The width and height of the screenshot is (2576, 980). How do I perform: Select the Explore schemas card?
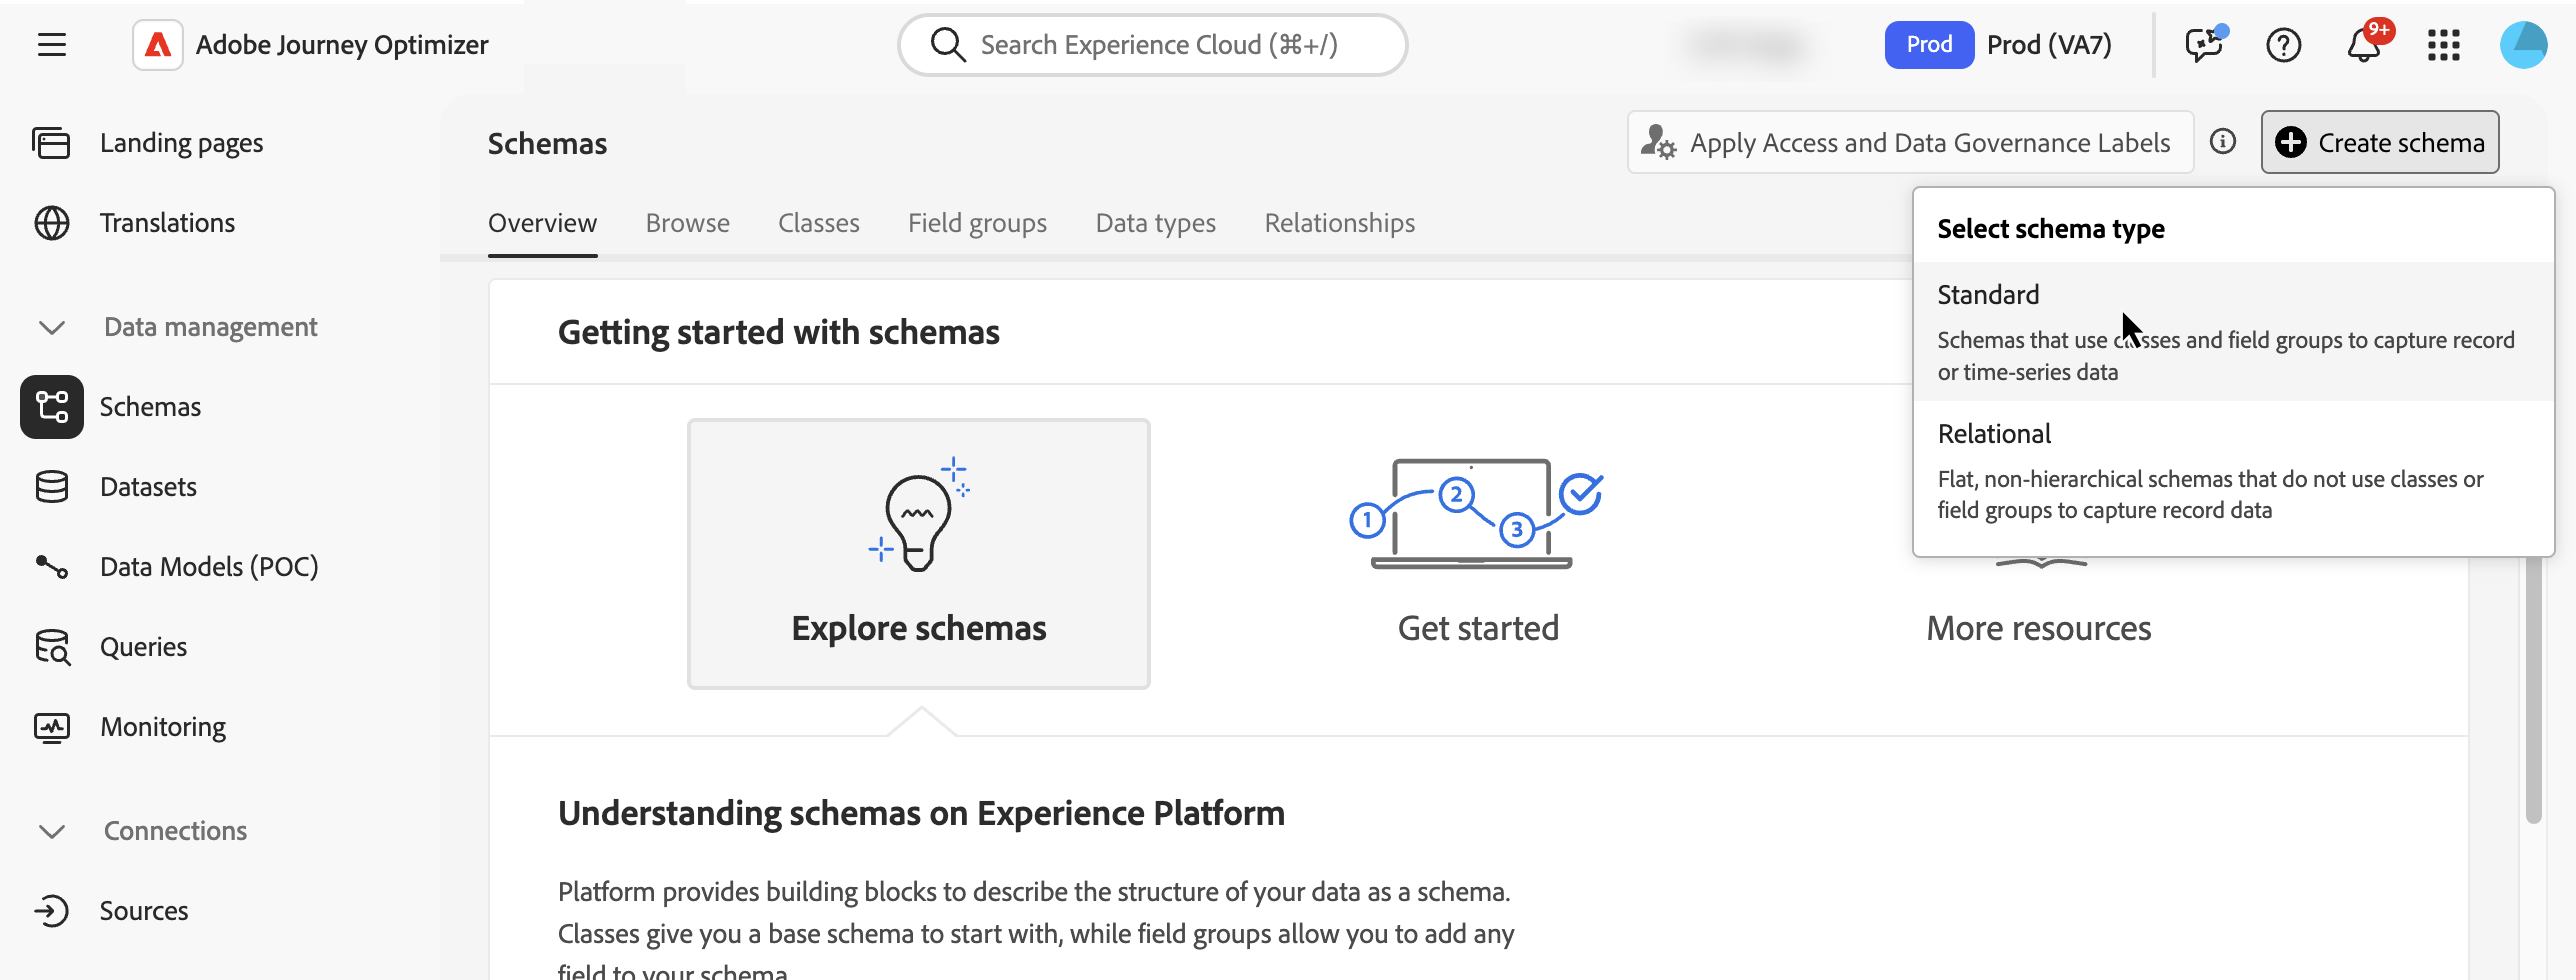click(x=918, y=554)
